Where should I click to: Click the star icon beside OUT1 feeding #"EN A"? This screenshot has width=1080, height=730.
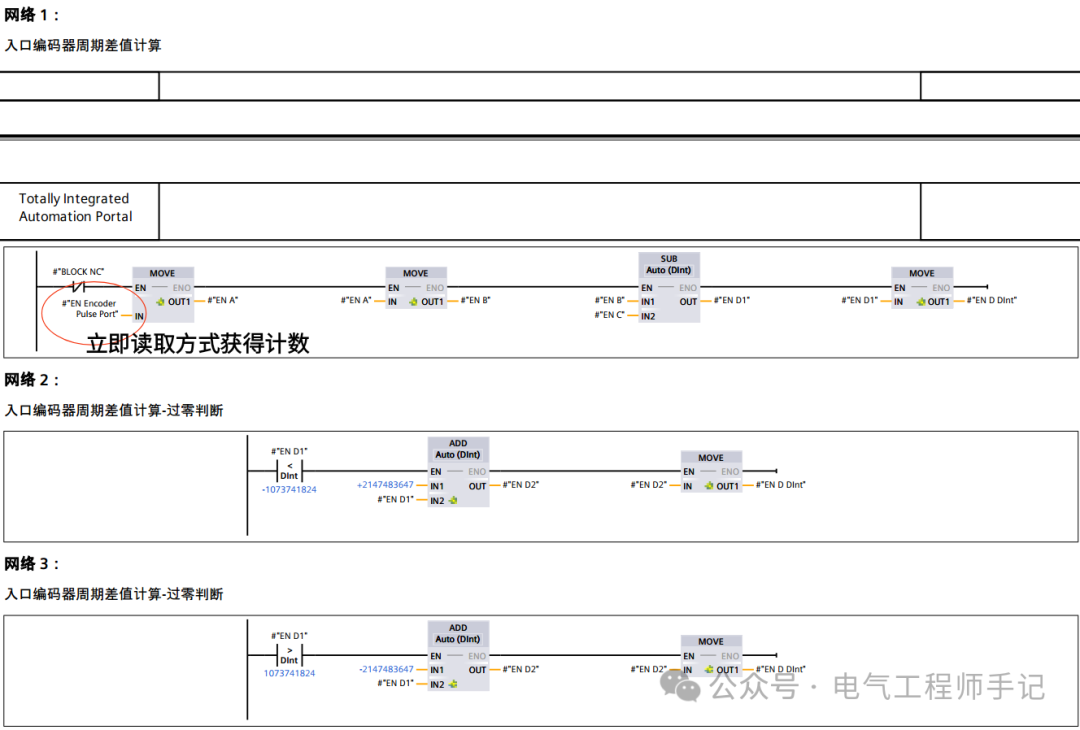coord(160,302)
